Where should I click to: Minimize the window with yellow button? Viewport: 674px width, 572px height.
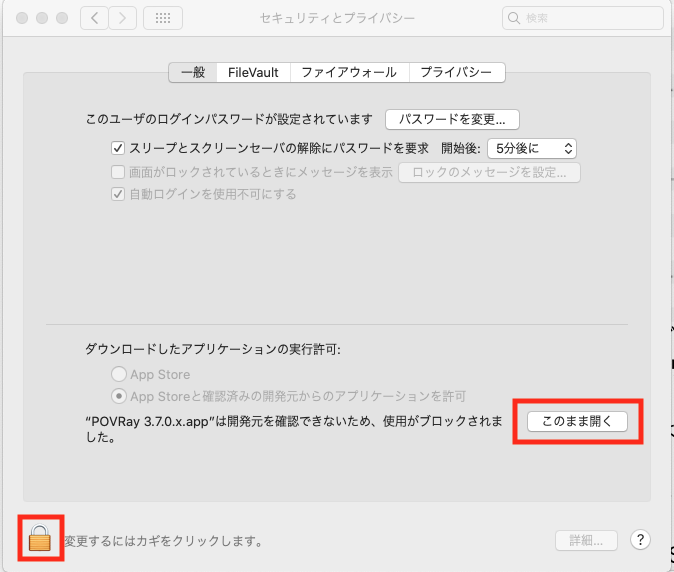click(x=43, y=18)
